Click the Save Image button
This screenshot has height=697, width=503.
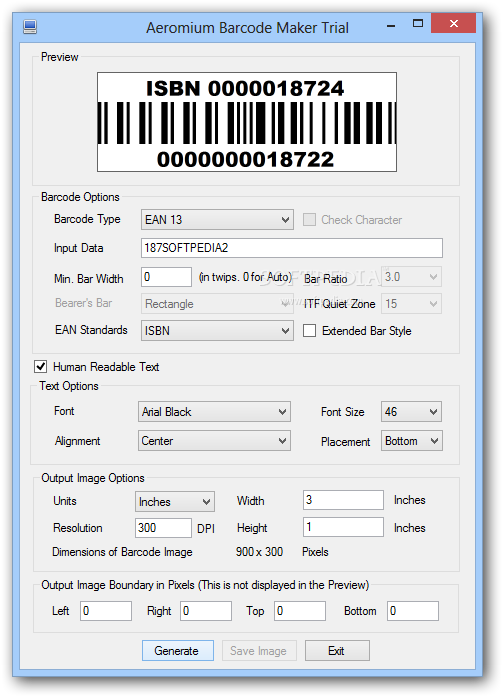point(259,651)
